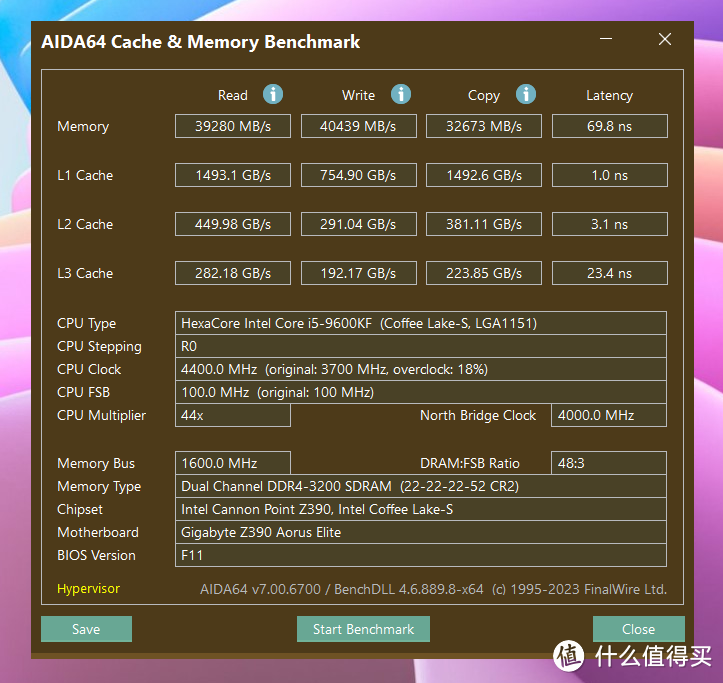Click the North Bridge Clock label
This screenshot has height=683, width=723.
tap(478, 415)
